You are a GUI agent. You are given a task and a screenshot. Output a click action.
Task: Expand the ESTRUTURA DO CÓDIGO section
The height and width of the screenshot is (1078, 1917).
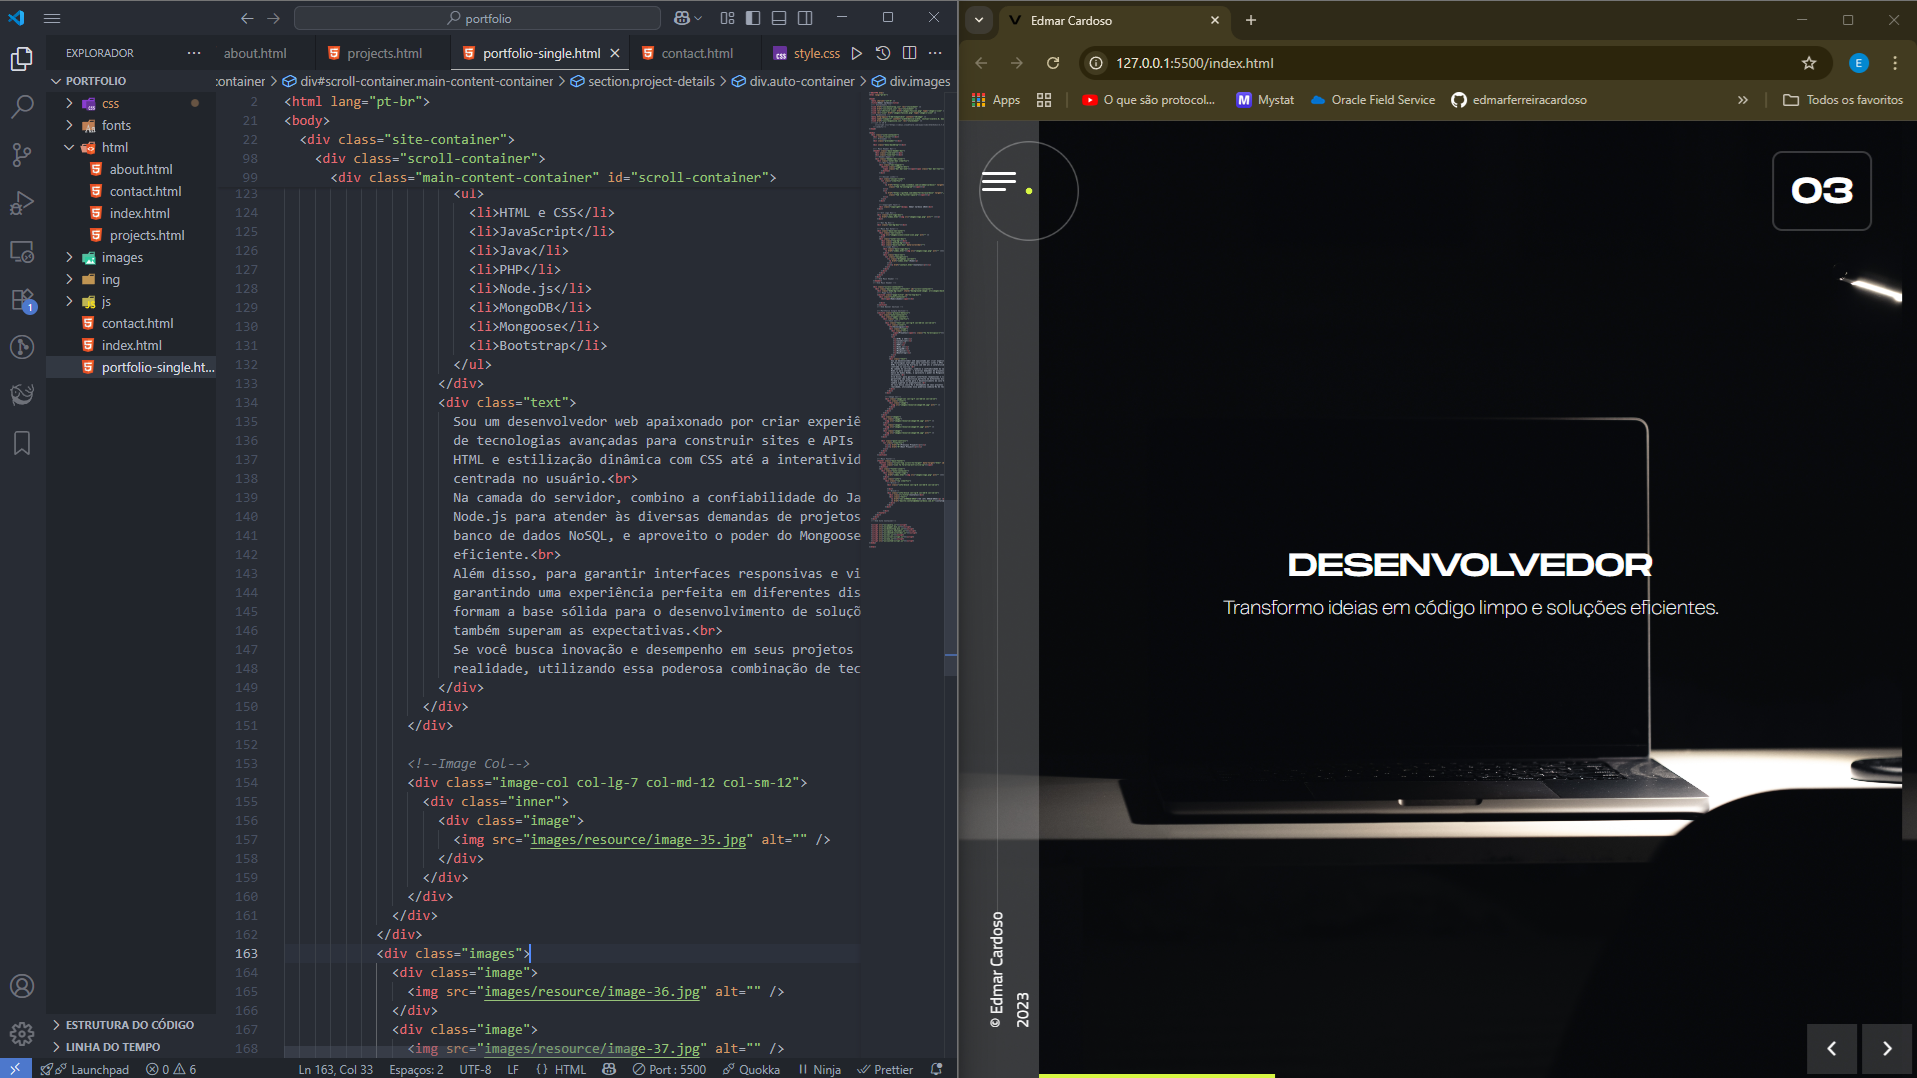point(129,1025)
